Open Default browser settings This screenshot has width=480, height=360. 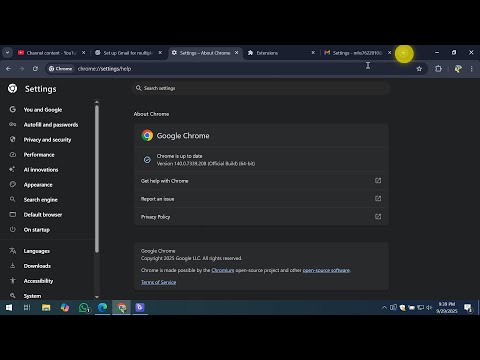tap(43, 215)
